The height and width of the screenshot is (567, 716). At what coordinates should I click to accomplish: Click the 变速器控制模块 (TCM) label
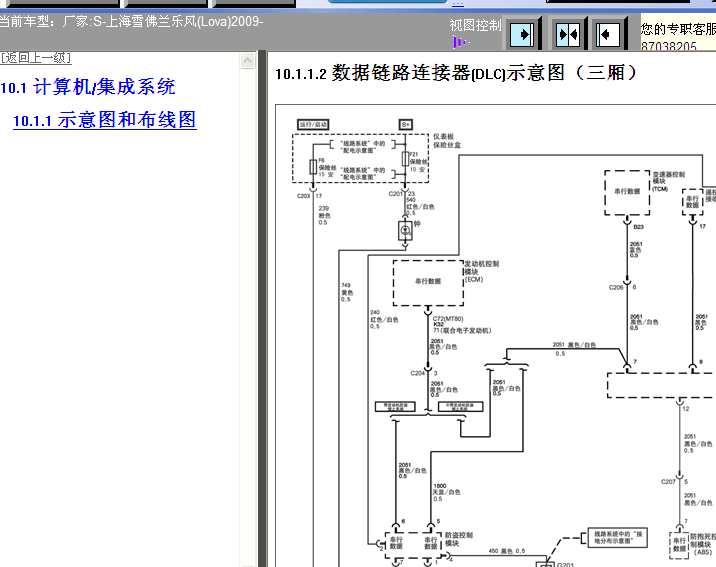click(669, 181)
